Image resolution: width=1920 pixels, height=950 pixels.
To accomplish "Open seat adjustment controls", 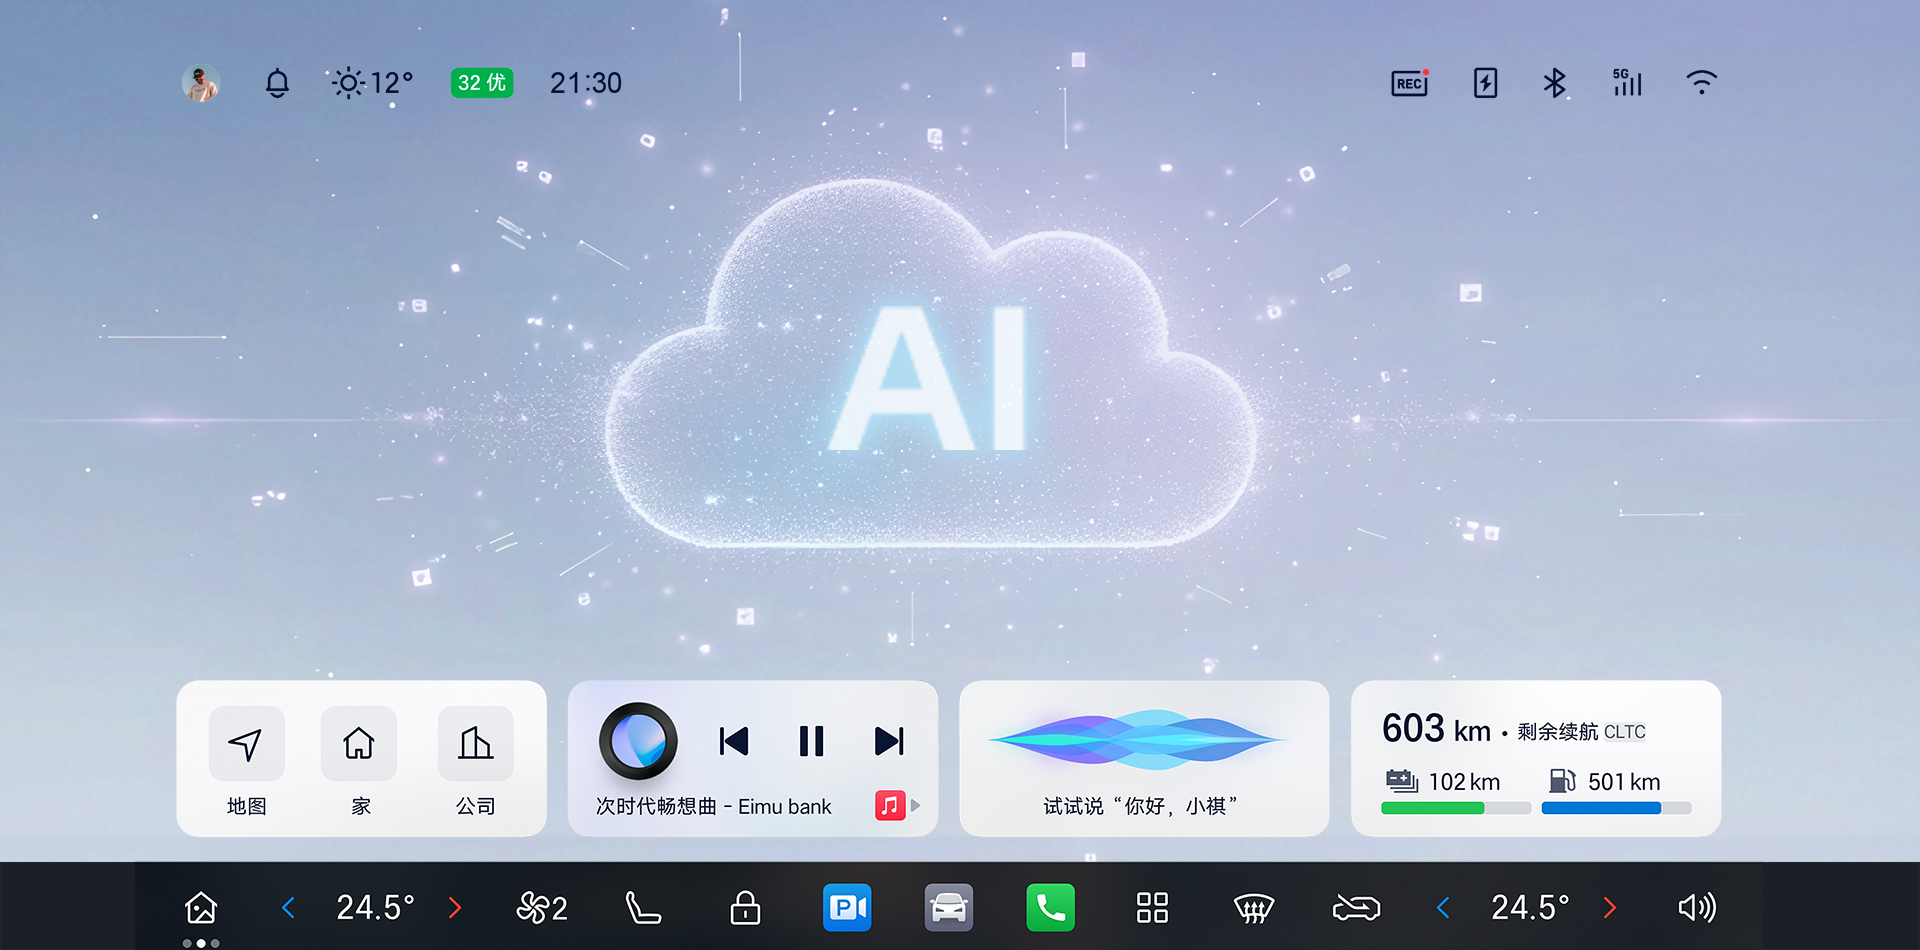I will [x=642, y=907].
